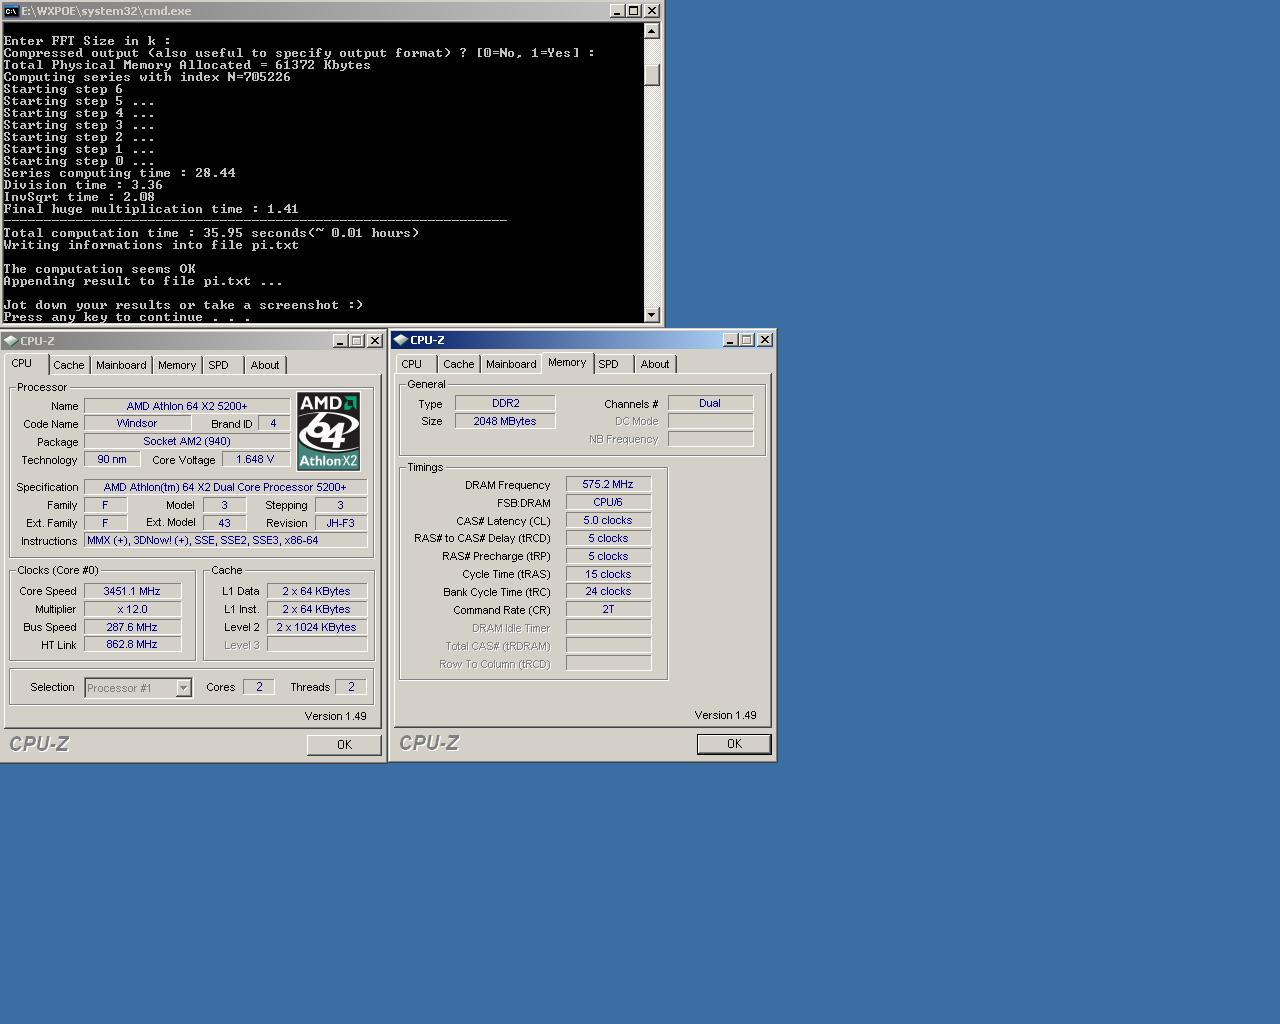Click the 'Total computation time' line in cmd

(x=211, y=233)
